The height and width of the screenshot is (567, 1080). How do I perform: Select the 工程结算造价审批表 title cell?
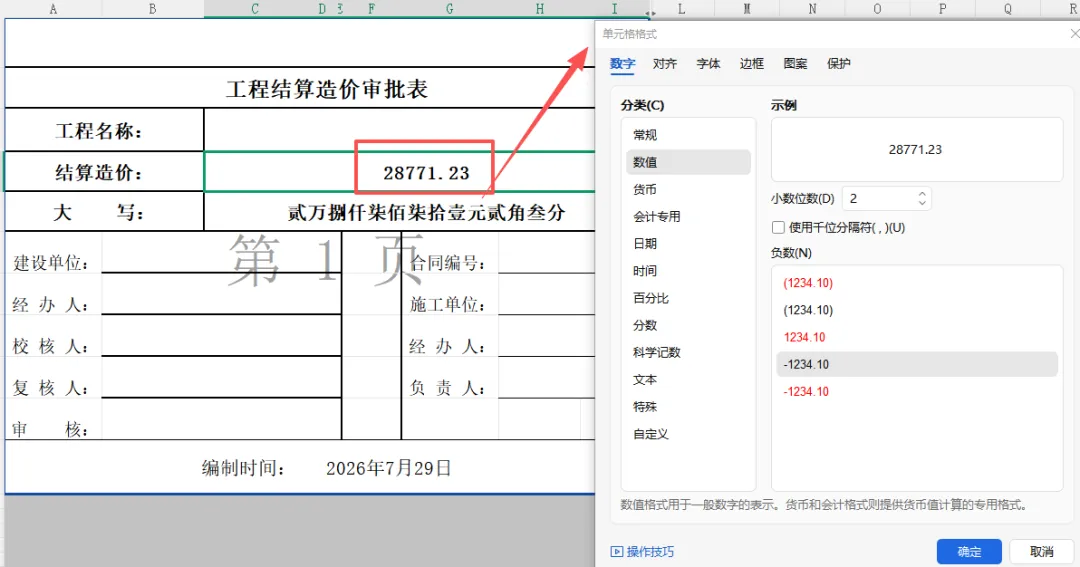(327, 89)
